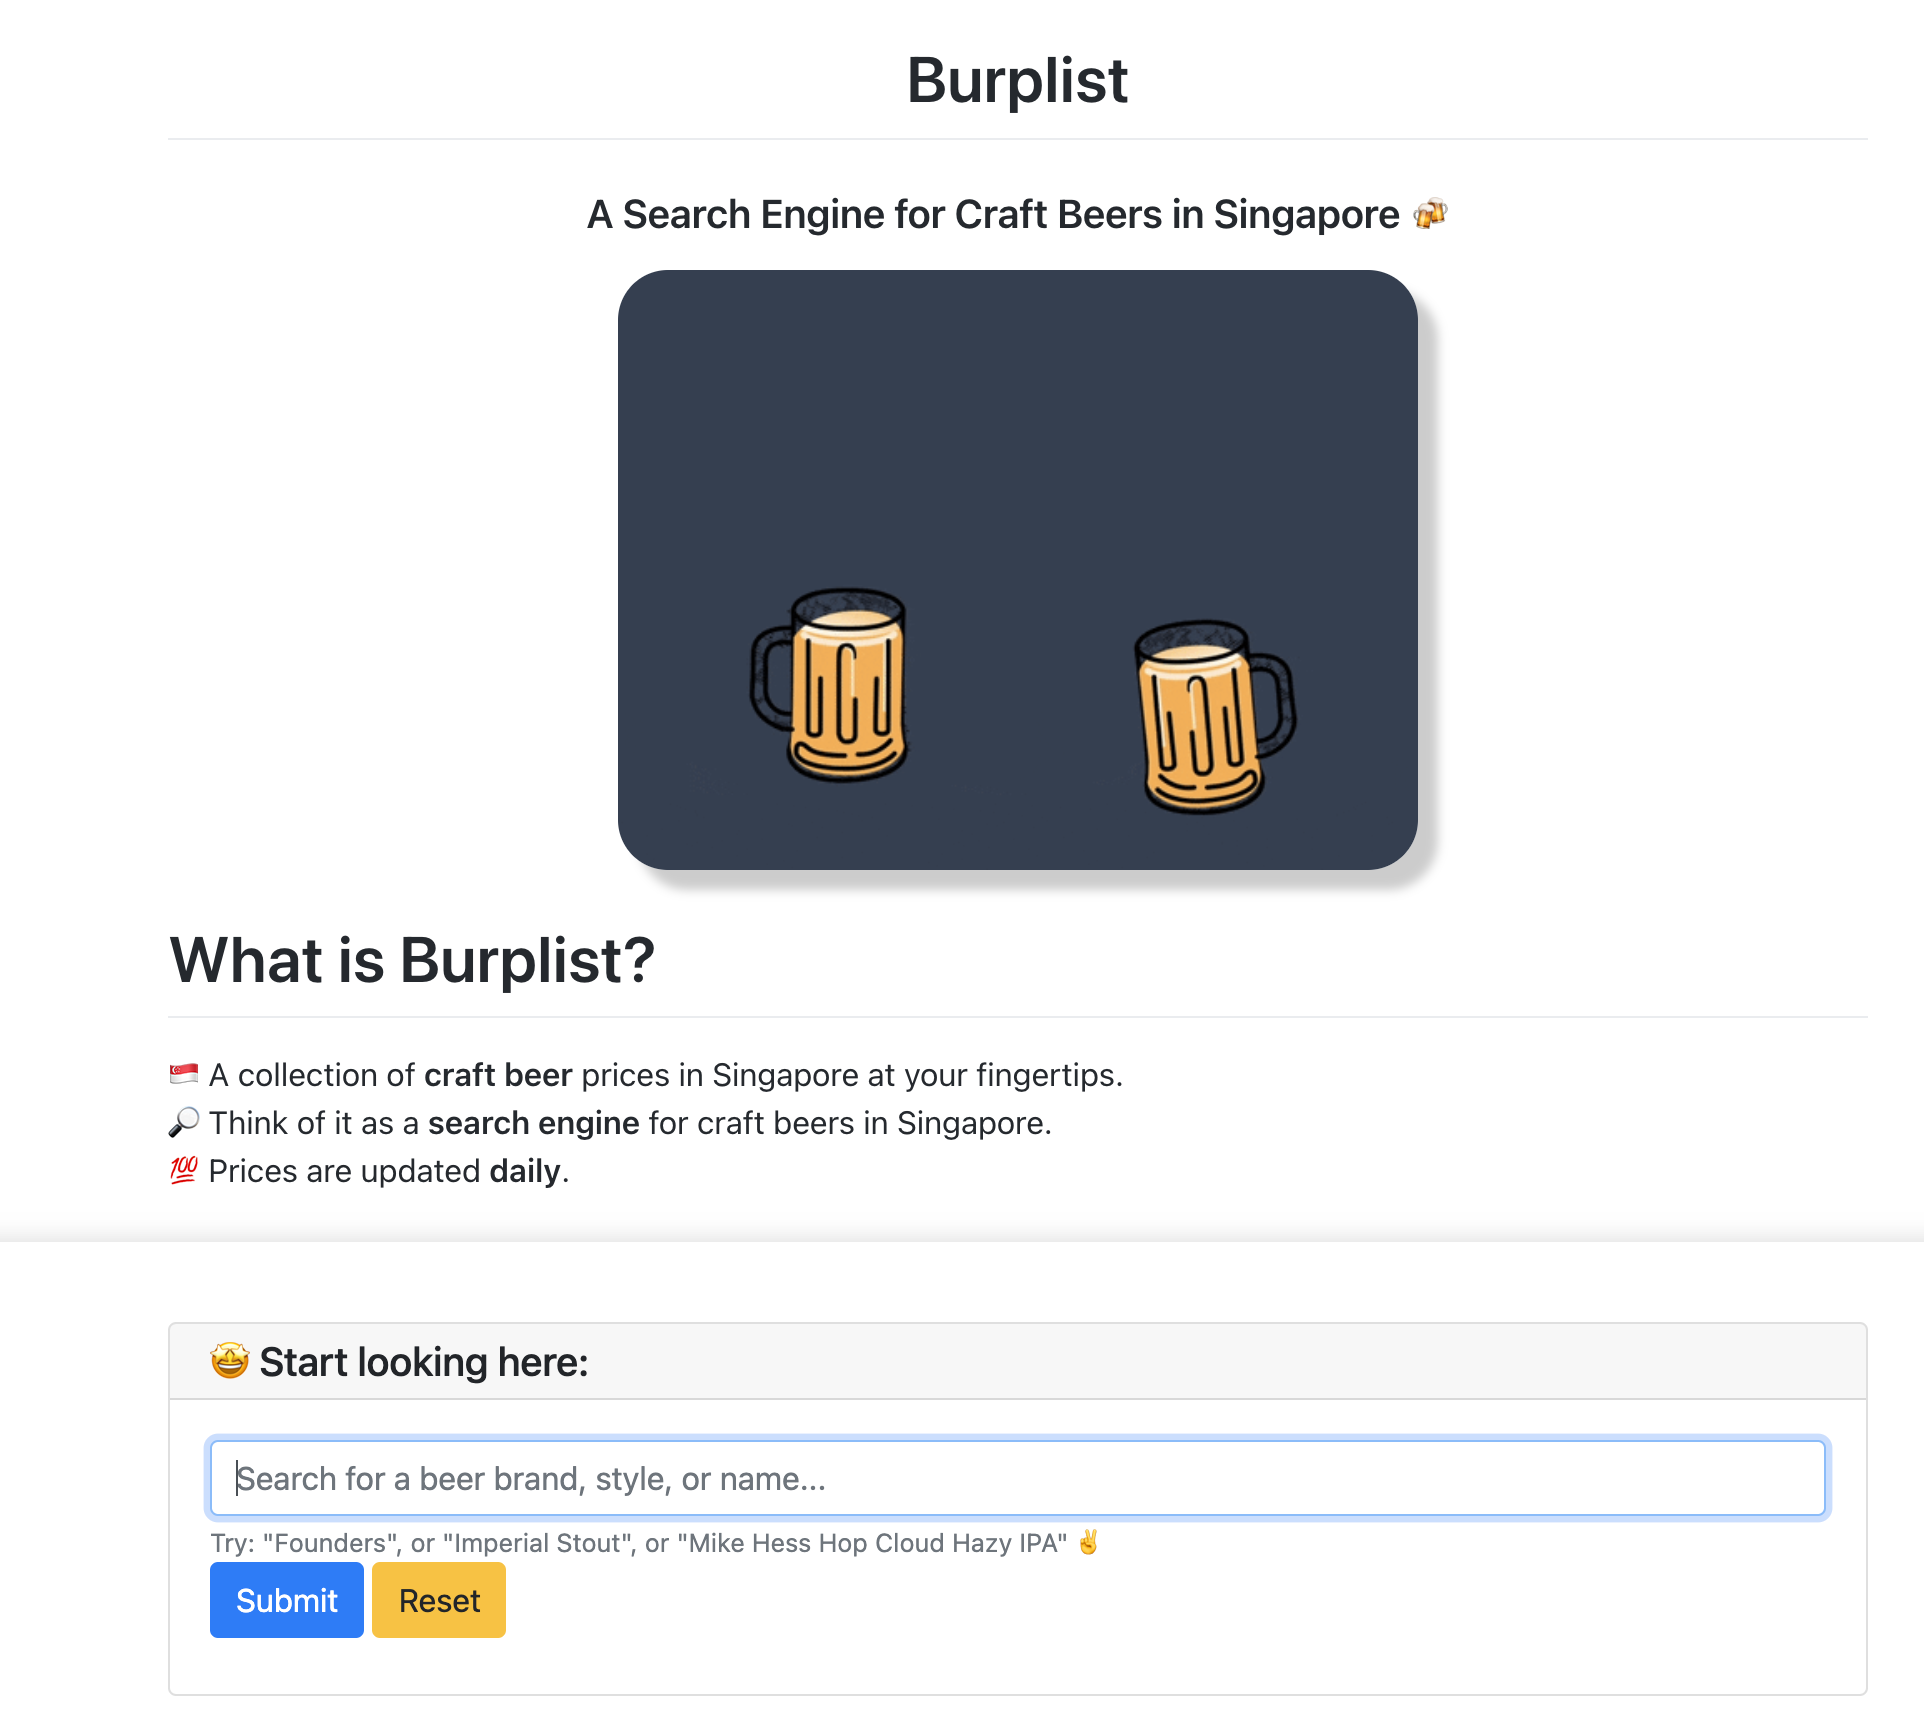This screenshot has width=1924, height=1732.
Task: Click the Imperial Stout search suggestion
Action: pos(536,1543)
